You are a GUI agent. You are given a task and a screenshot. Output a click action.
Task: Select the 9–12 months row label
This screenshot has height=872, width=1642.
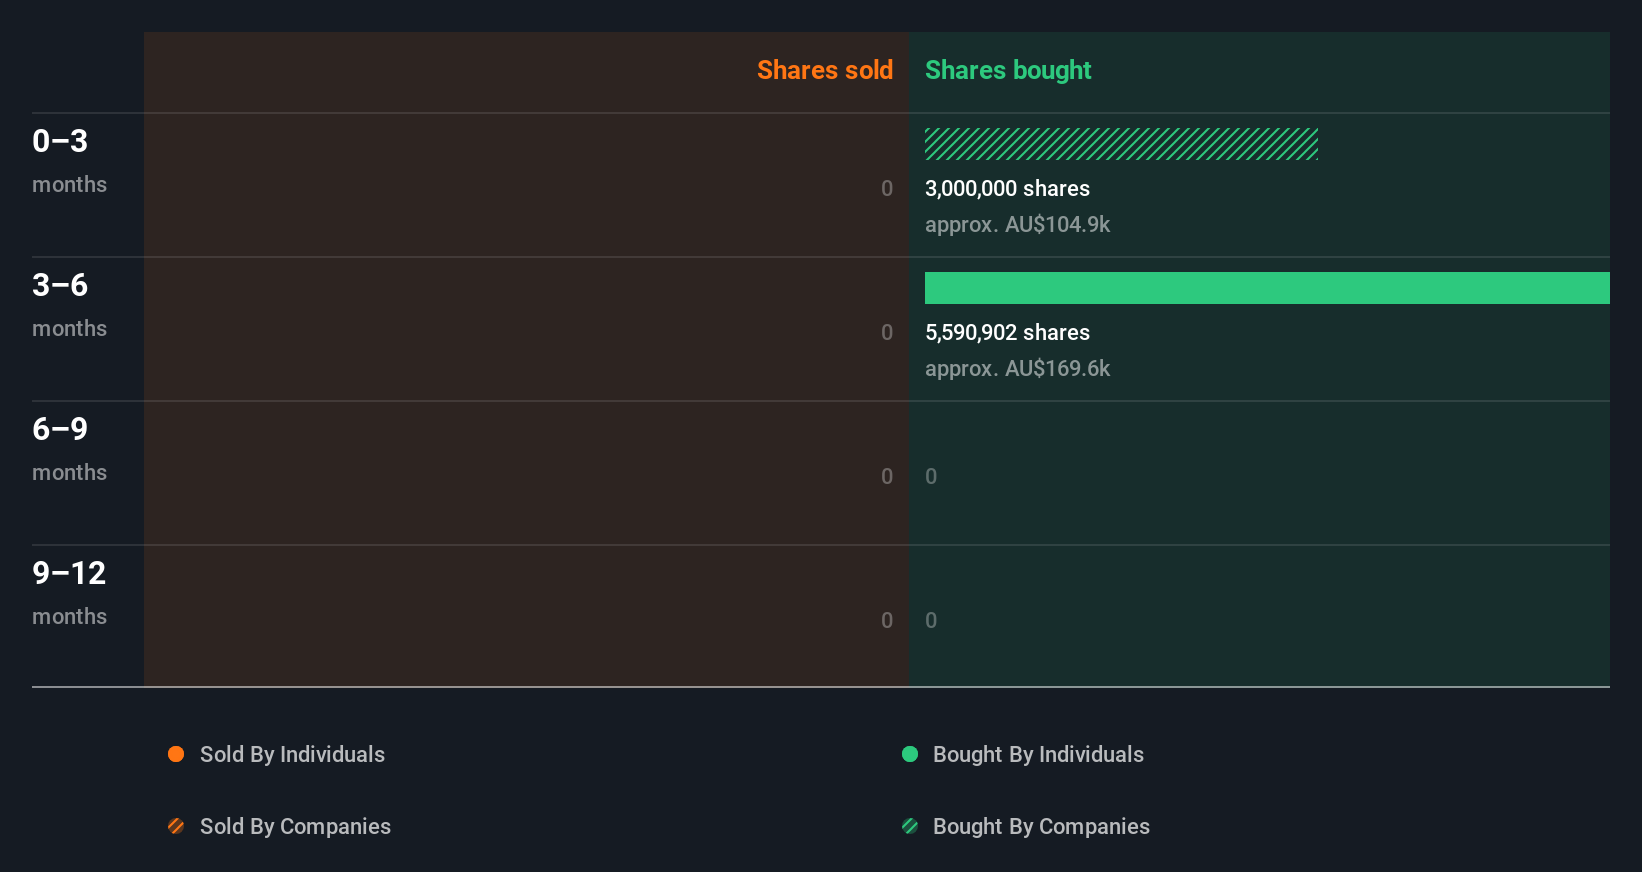pos(69,592)
